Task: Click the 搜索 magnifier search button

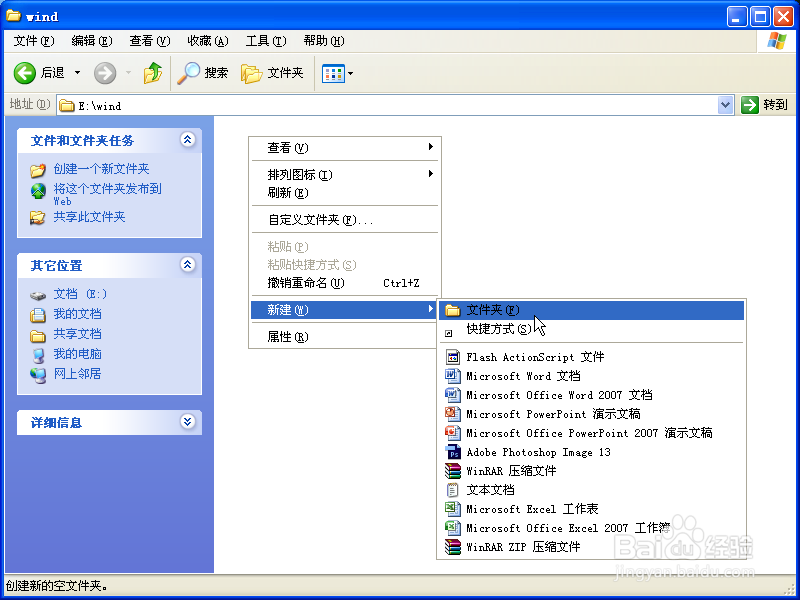Action: tap(203, 73)
